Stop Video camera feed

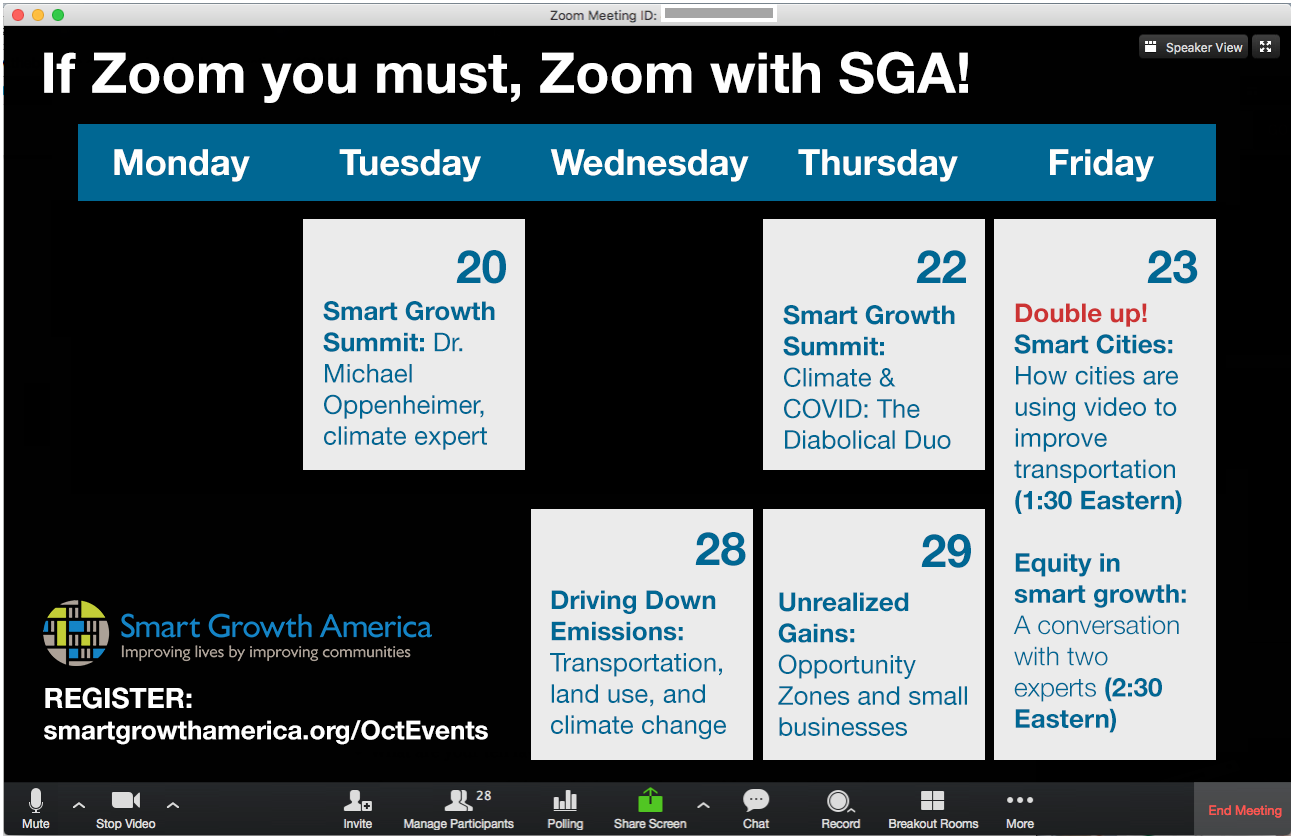tap(125, 808)
